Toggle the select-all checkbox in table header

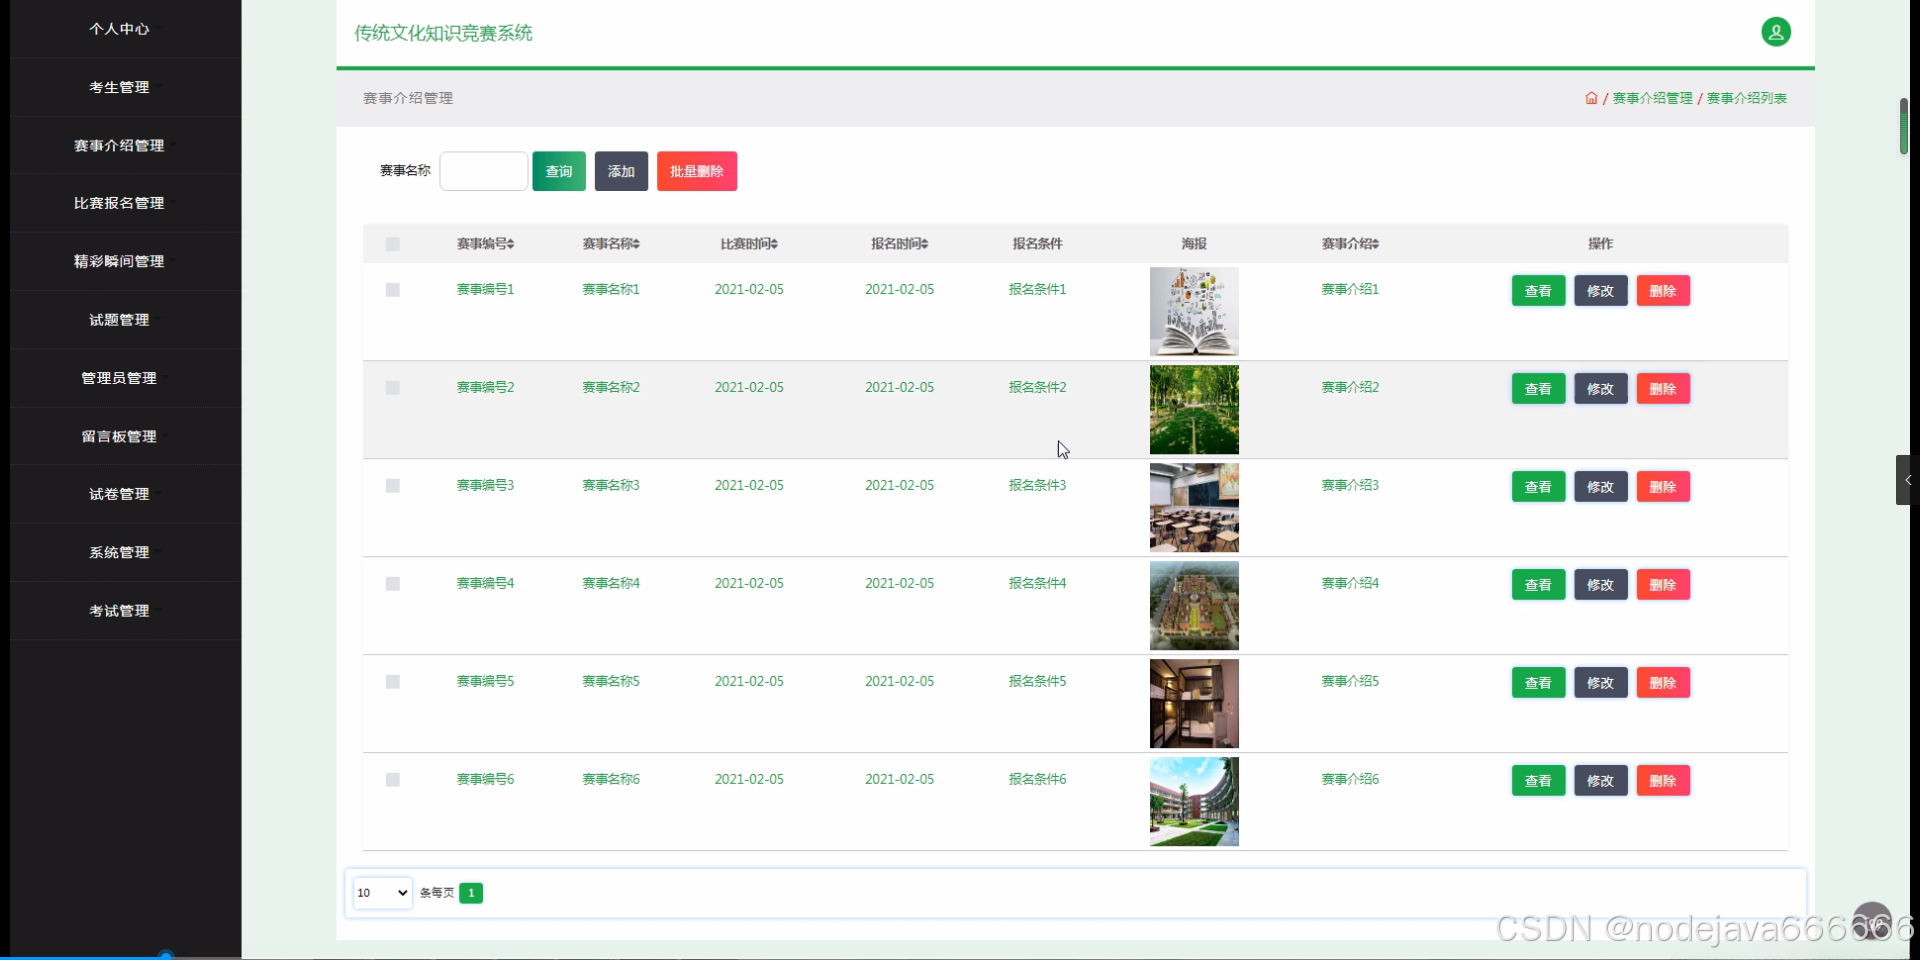click(393, 244)
